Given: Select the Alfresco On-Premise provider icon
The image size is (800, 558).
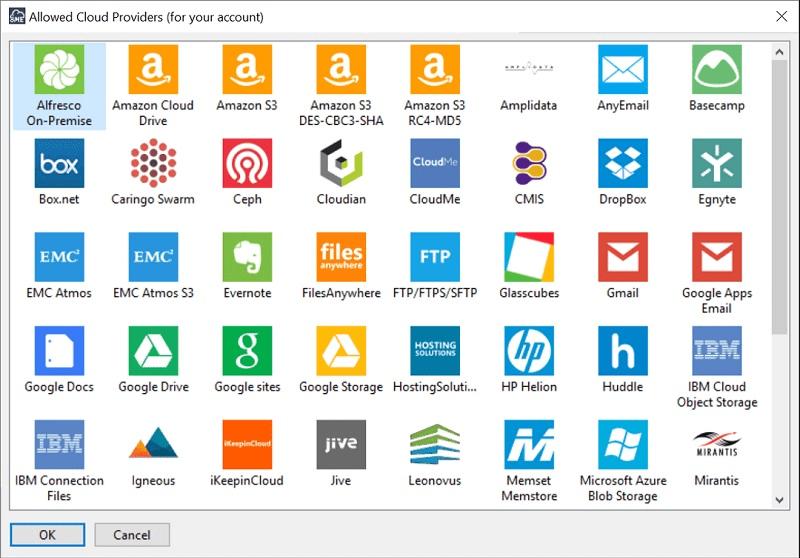Looking at the screenshot, I should tap(59, 69).
